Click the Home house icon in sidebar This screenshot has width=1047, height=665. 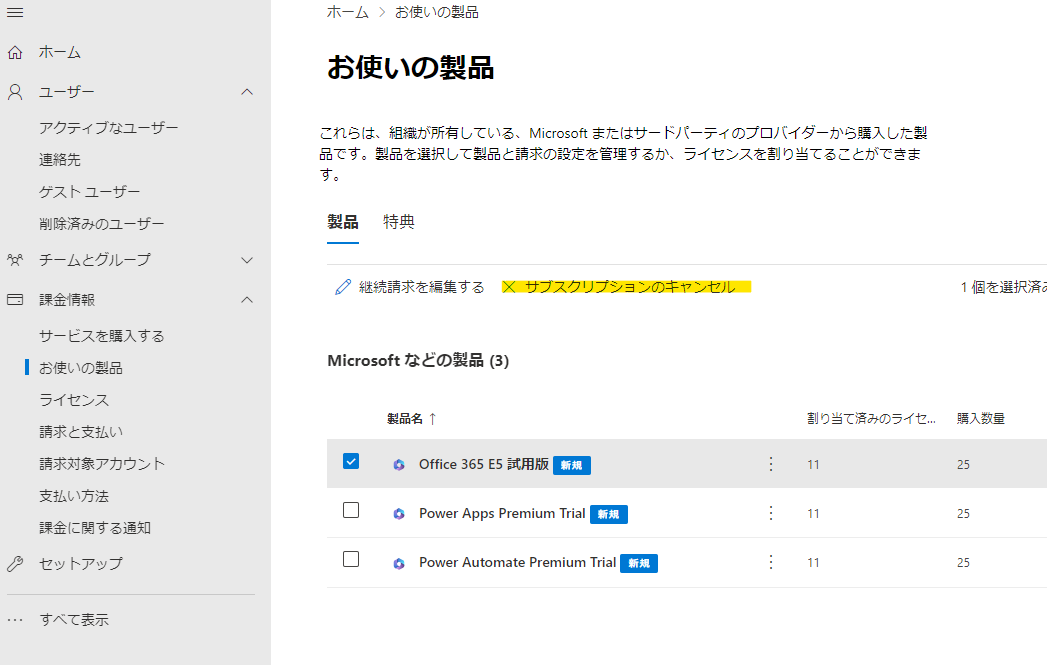pyautogui.click(x=15, y=52)
